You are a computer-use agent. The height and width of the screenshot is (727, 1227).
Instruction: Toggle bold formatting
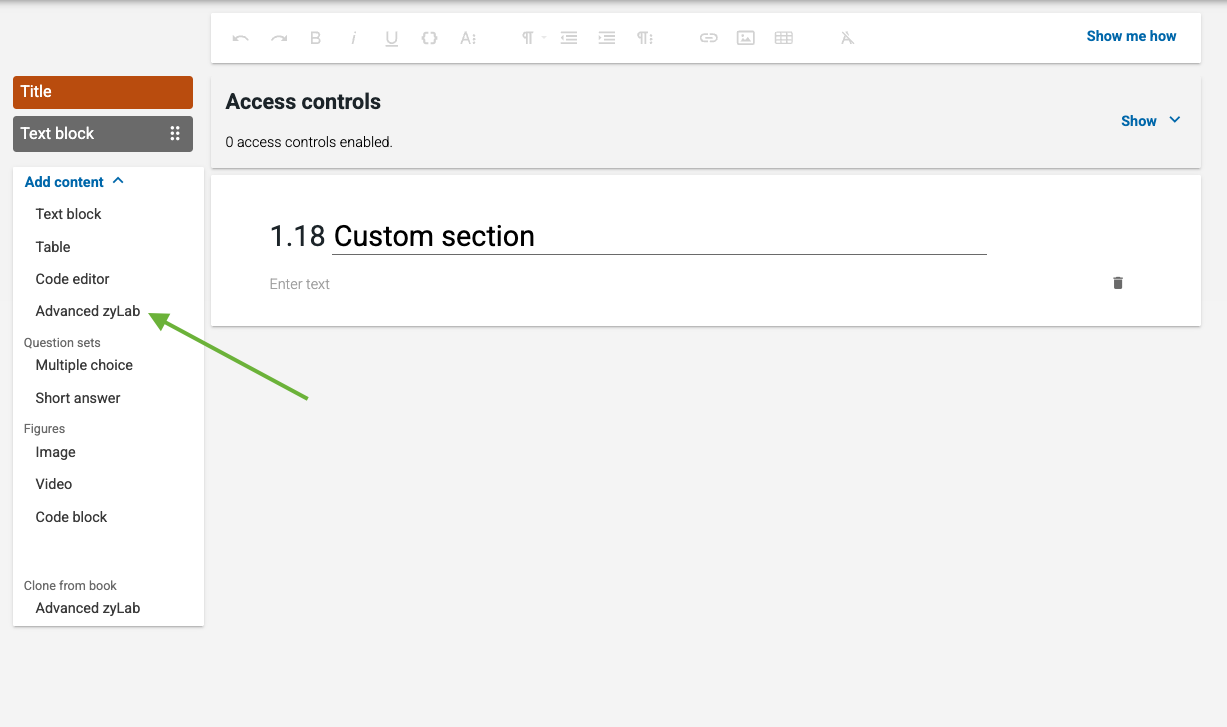tap(315, 38)
